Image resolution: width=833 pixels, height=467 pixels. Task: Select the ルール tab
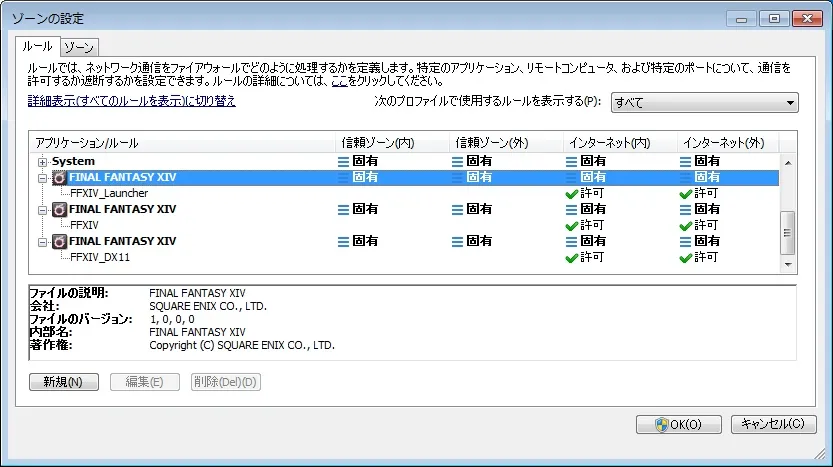click(x=37, y=46)
